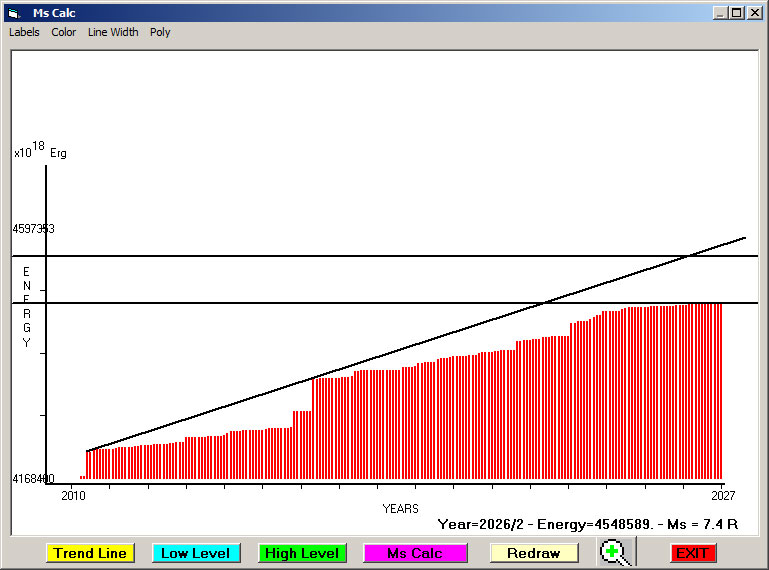Open the Poly menu
769x570 pixels.
(160, 32)
